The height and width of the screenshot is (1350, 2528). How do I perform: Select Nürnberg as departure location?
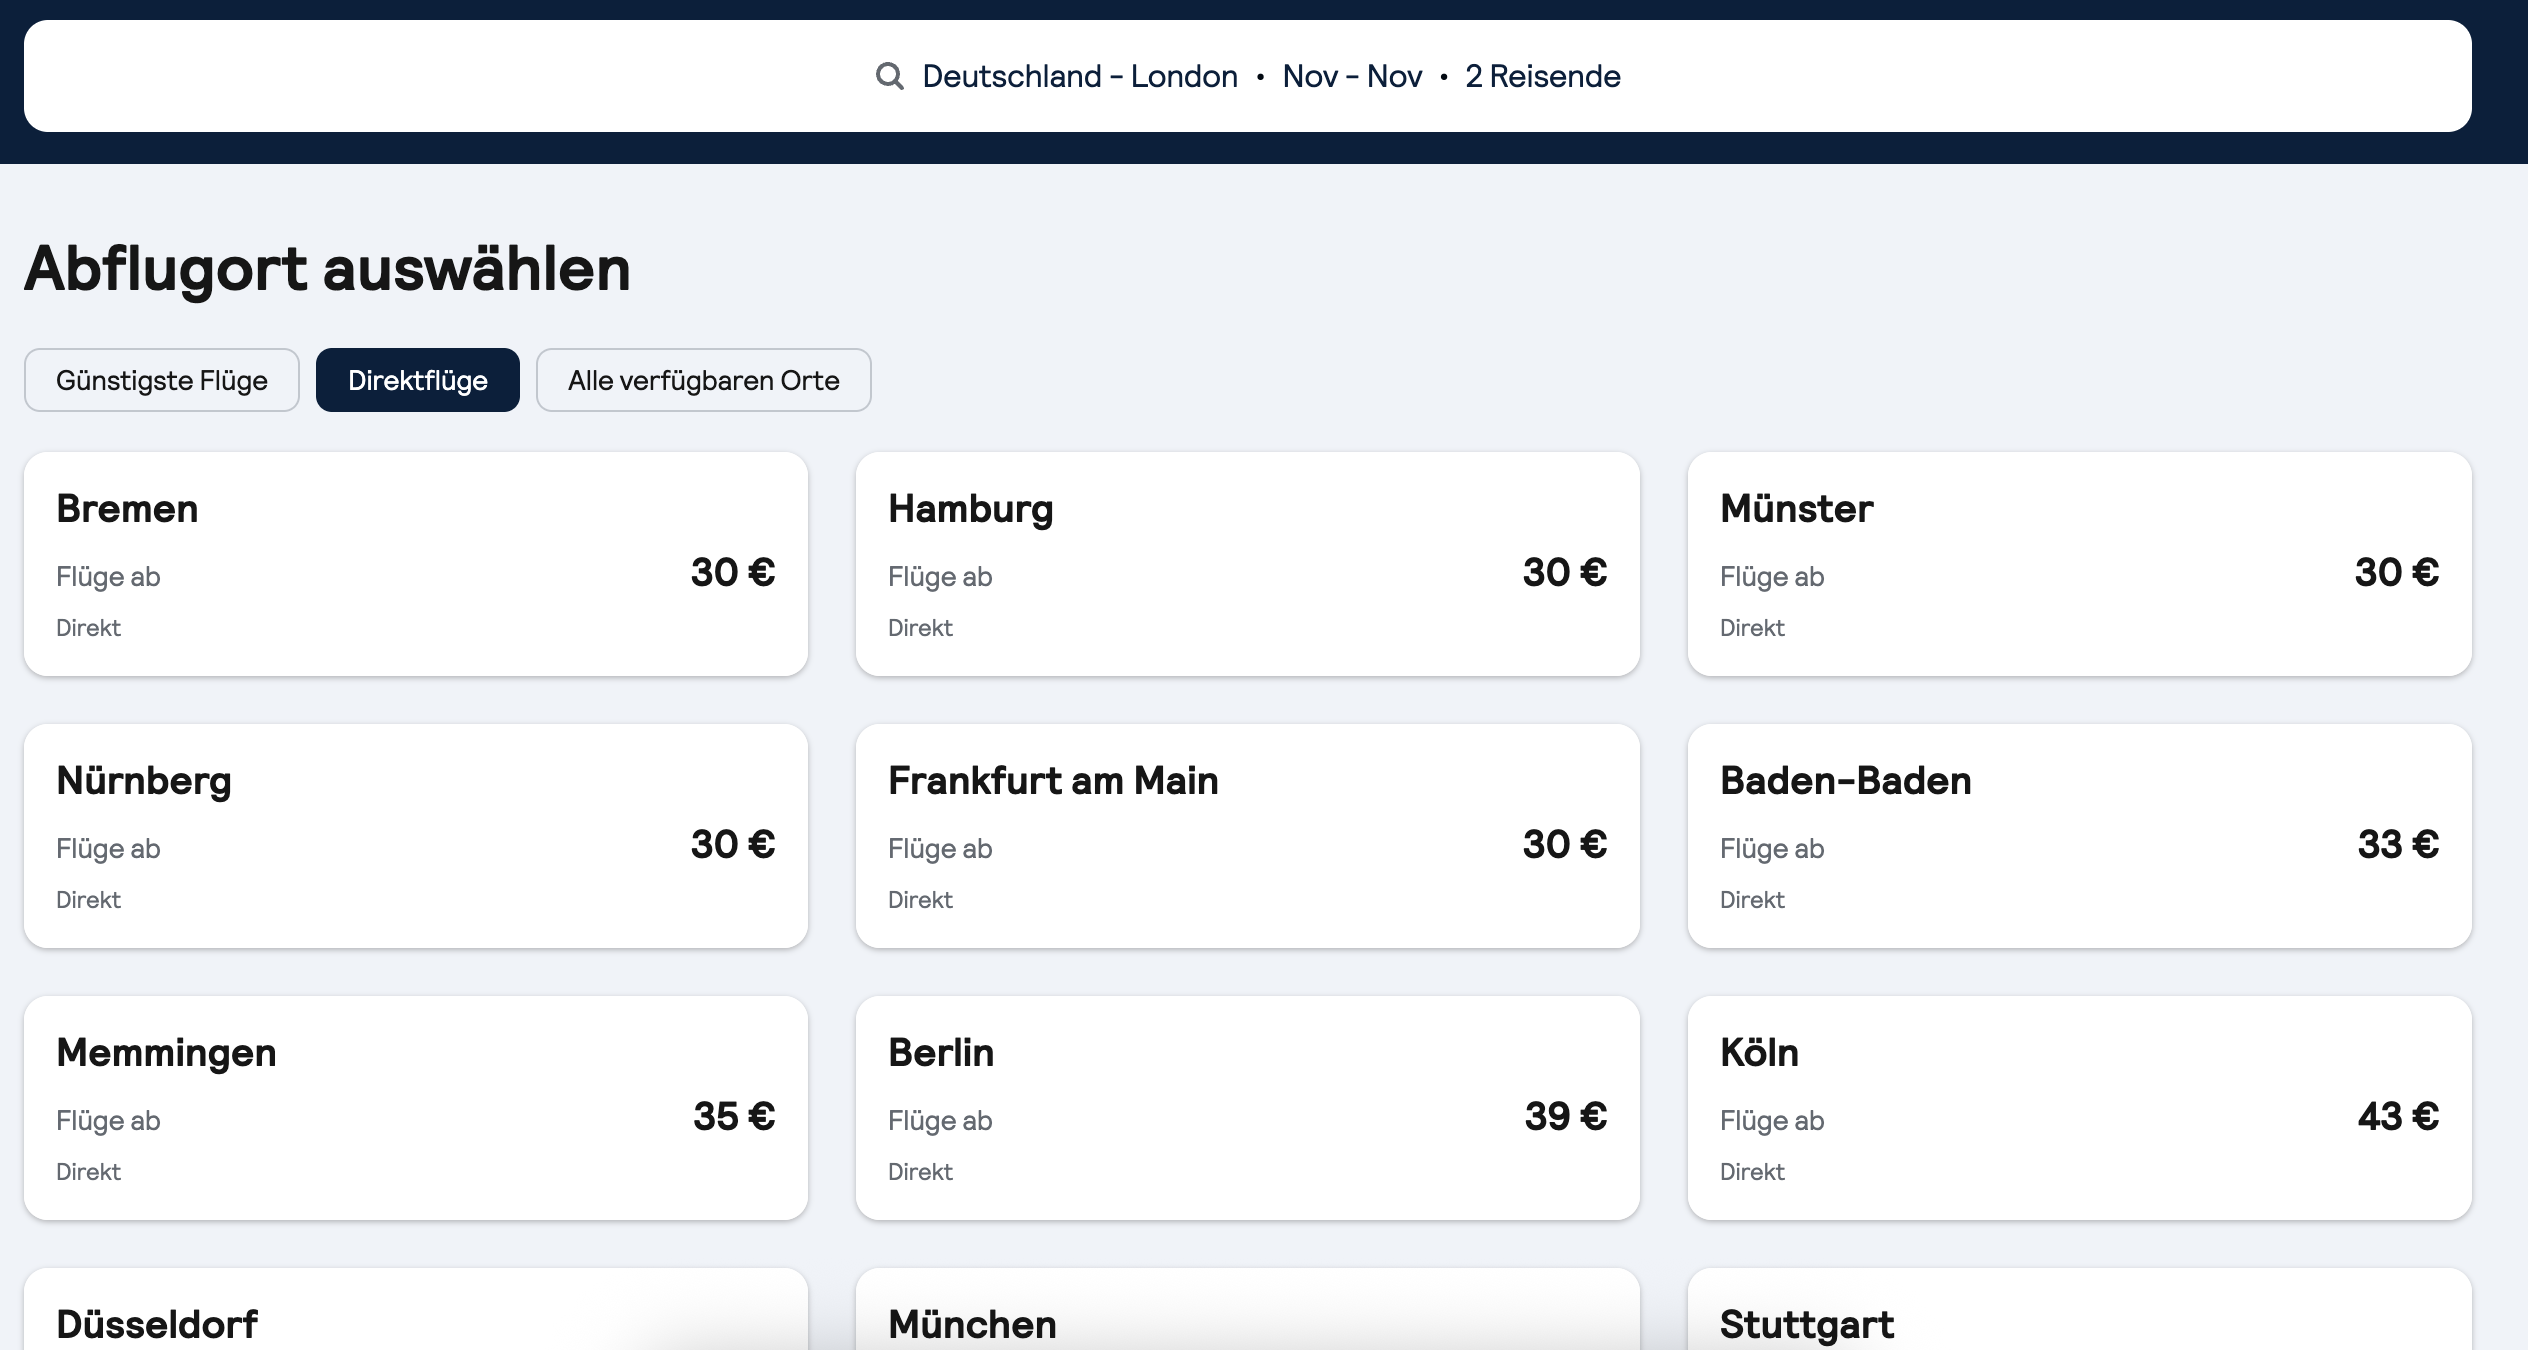click(416, 836)
